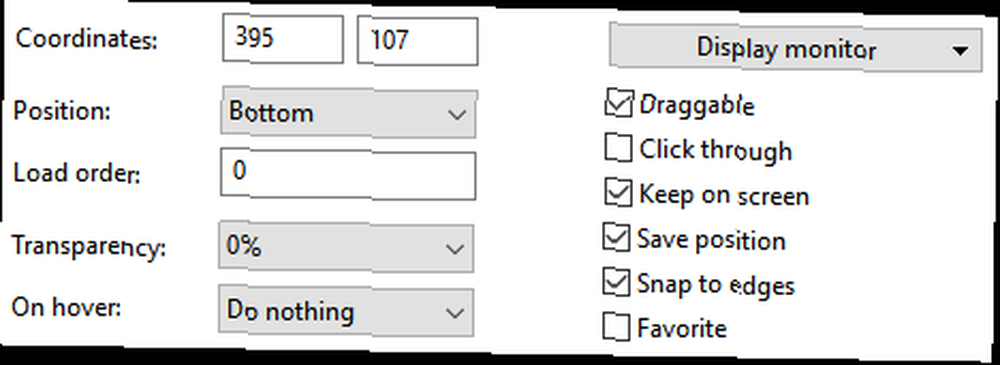Screen dimensions: 1000x365
Task: Uncheck Keep on screen
Action: point(618,194)
